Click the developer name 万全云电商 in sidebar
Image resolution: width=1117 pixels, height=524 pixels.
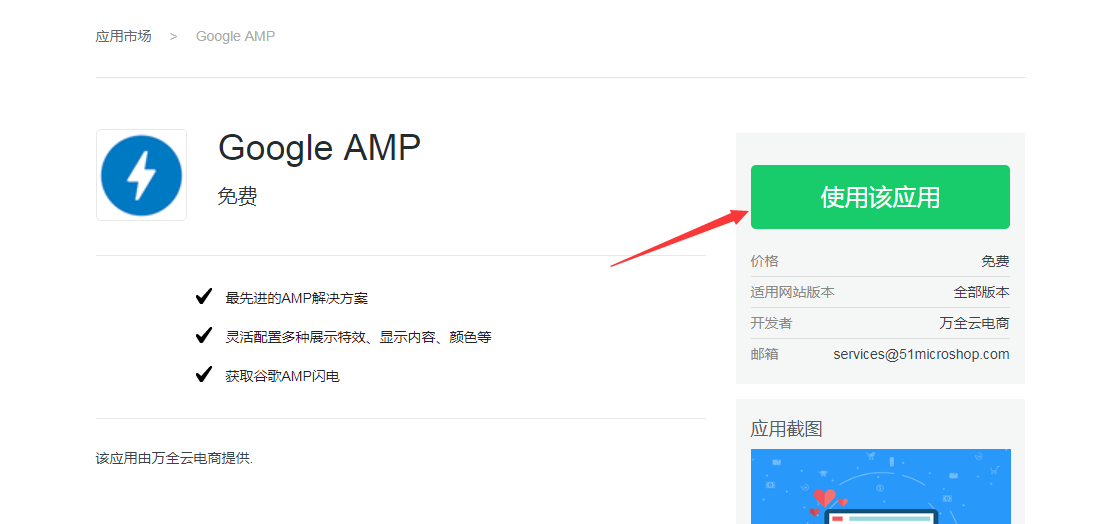(x=974, y=323)
